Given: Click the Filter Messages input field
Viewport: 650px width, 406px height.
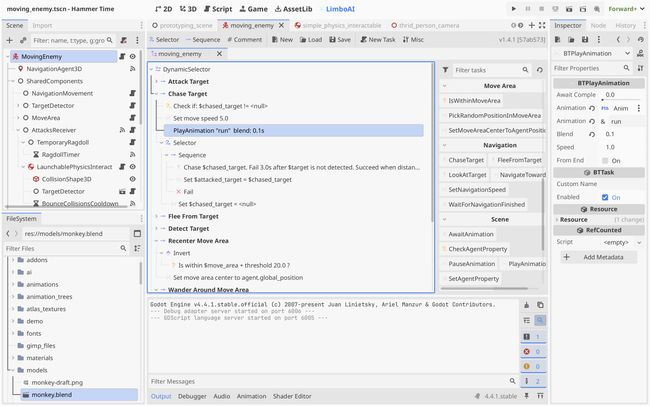Looking at the screenshot, I should (x=327, y=381).
